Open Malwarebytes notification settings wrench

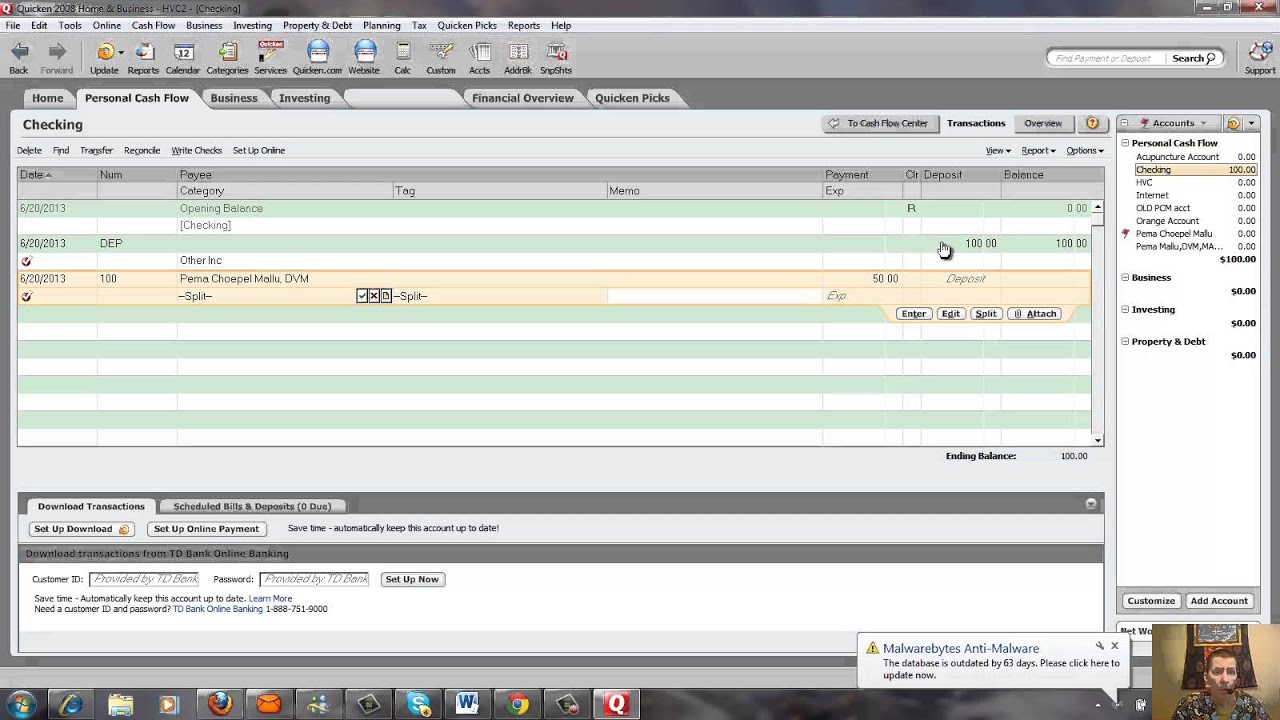click(x=1100, y=646)
